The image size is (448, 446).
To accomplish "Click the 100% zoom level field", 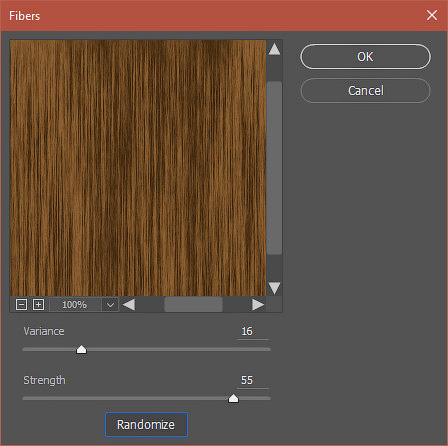I will (75, 305).
